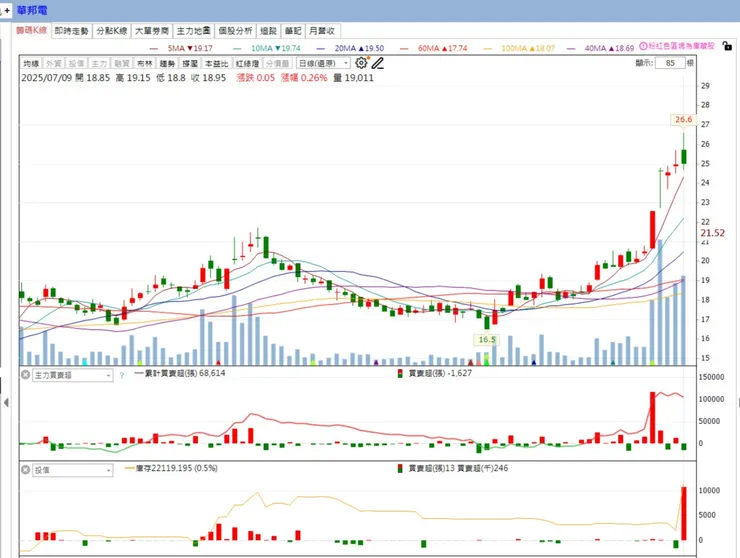Click the unlock padlock icon
This screenshot has width=740, height=558.
tap(727, 46)
